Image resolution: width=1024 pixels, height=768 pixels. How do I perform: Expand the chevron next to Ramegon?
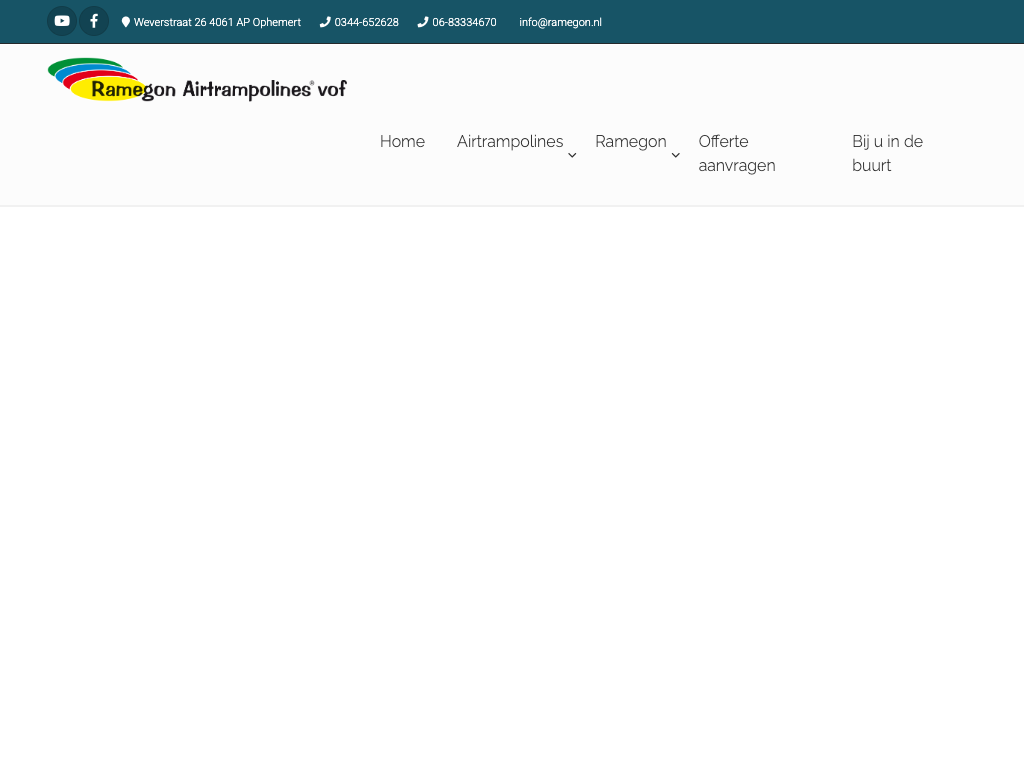(676, 155)
